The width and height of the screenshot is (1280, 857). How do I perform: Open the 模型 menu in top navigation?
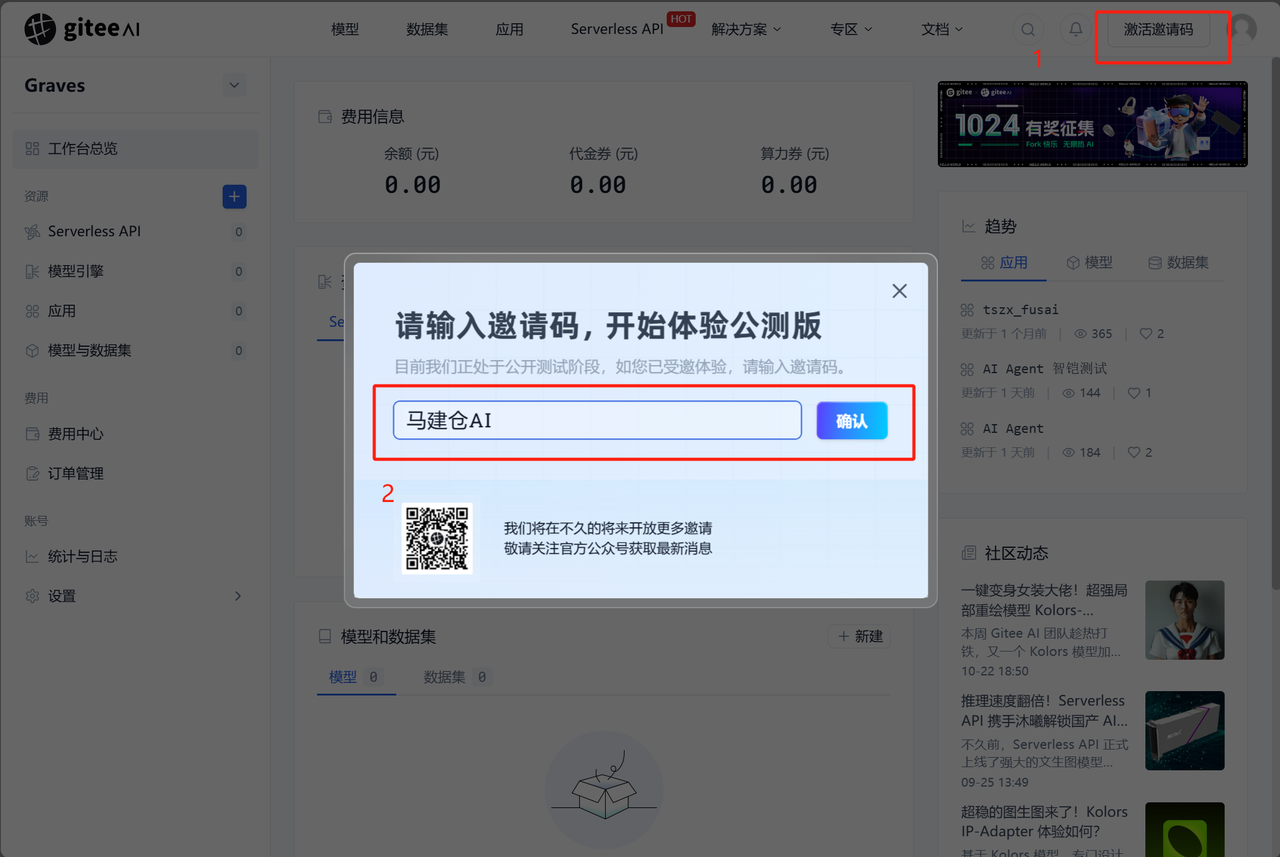click(345, 29)
